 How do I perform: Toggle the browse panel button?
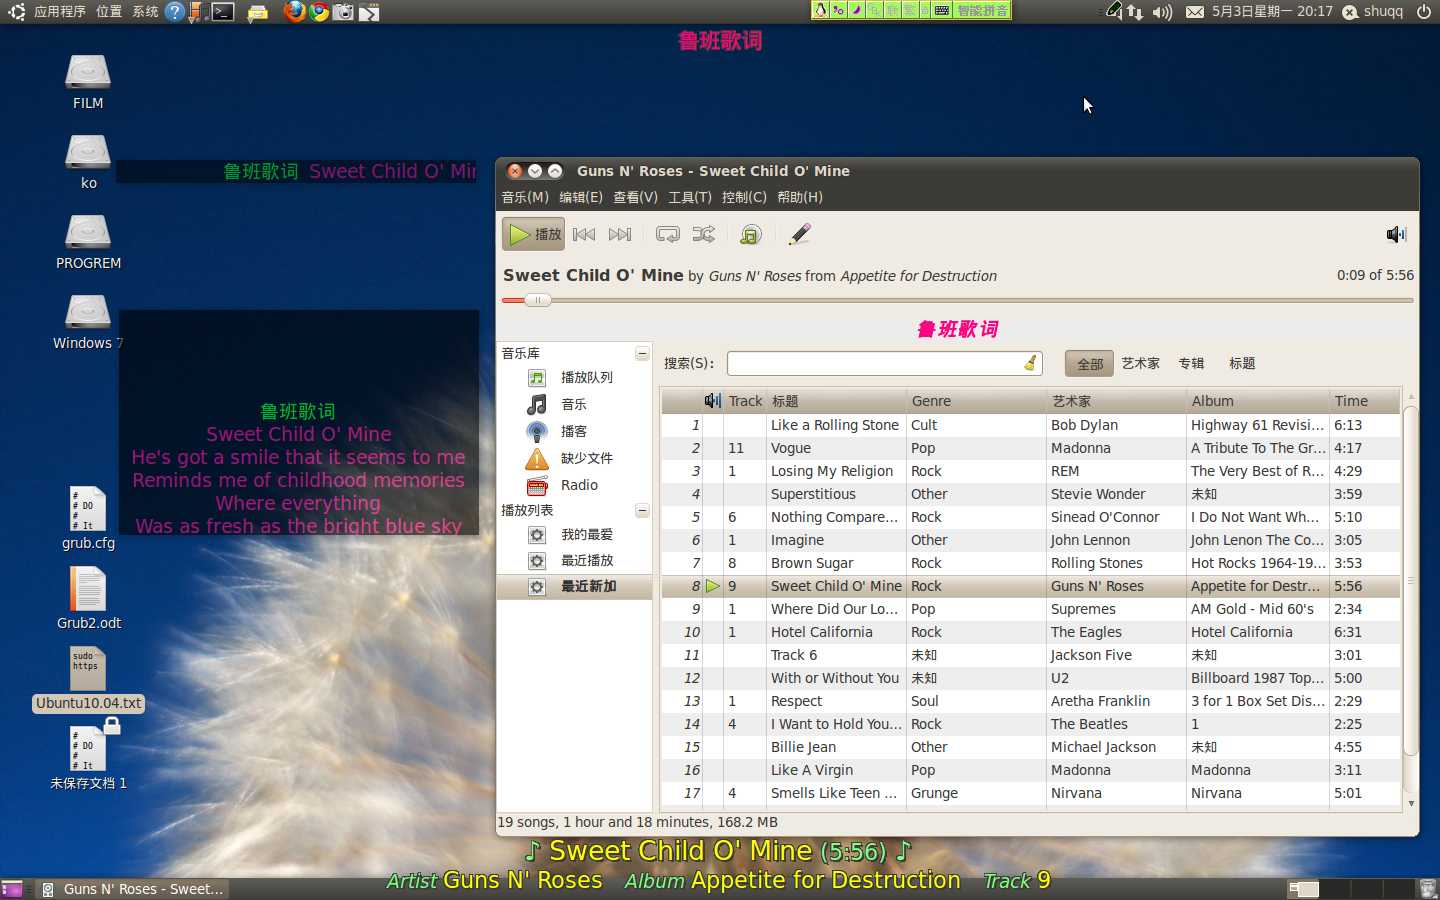[750, 234]
